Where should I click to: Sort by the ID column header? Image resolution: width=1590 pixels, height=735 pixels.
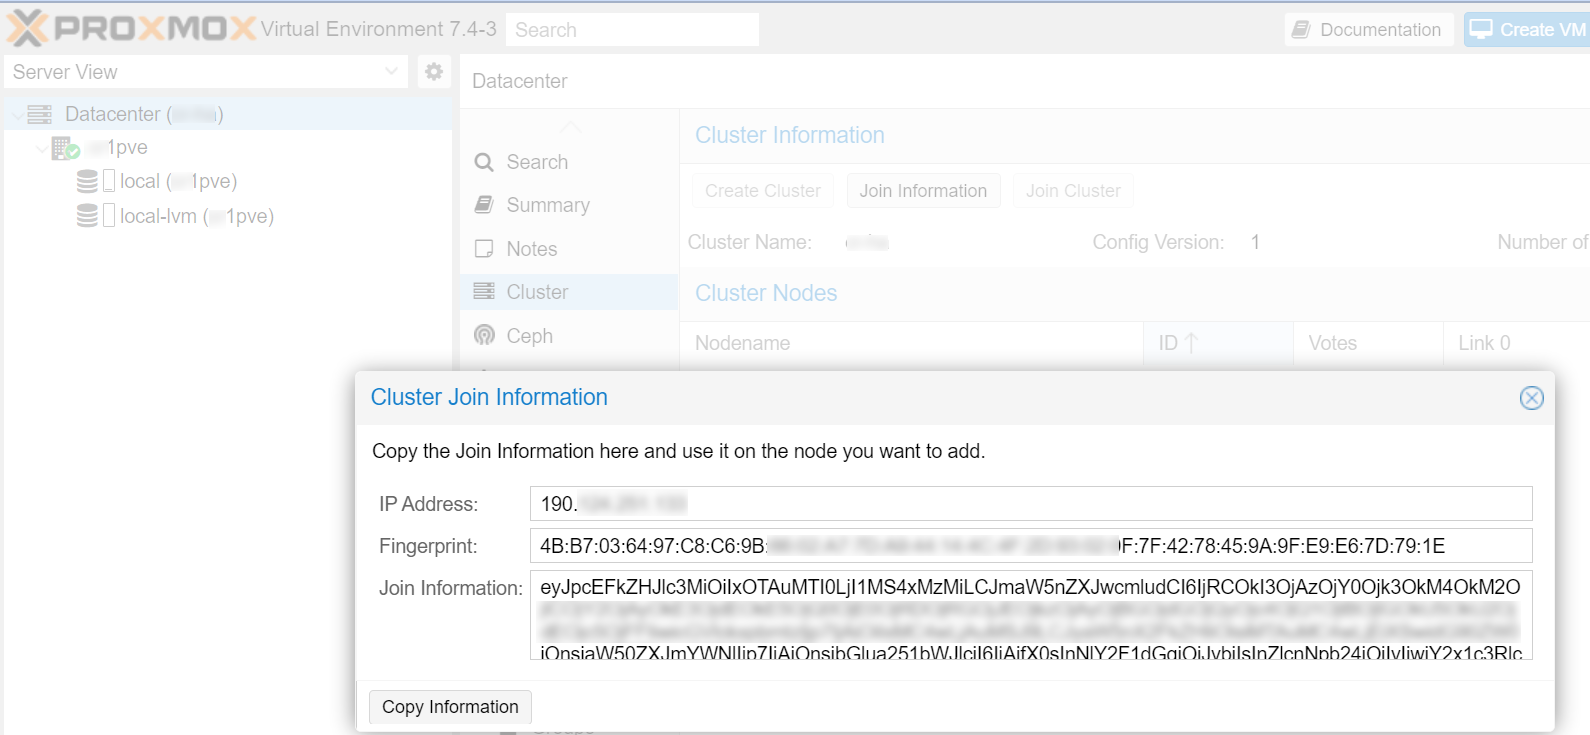tap(1218, 343)
